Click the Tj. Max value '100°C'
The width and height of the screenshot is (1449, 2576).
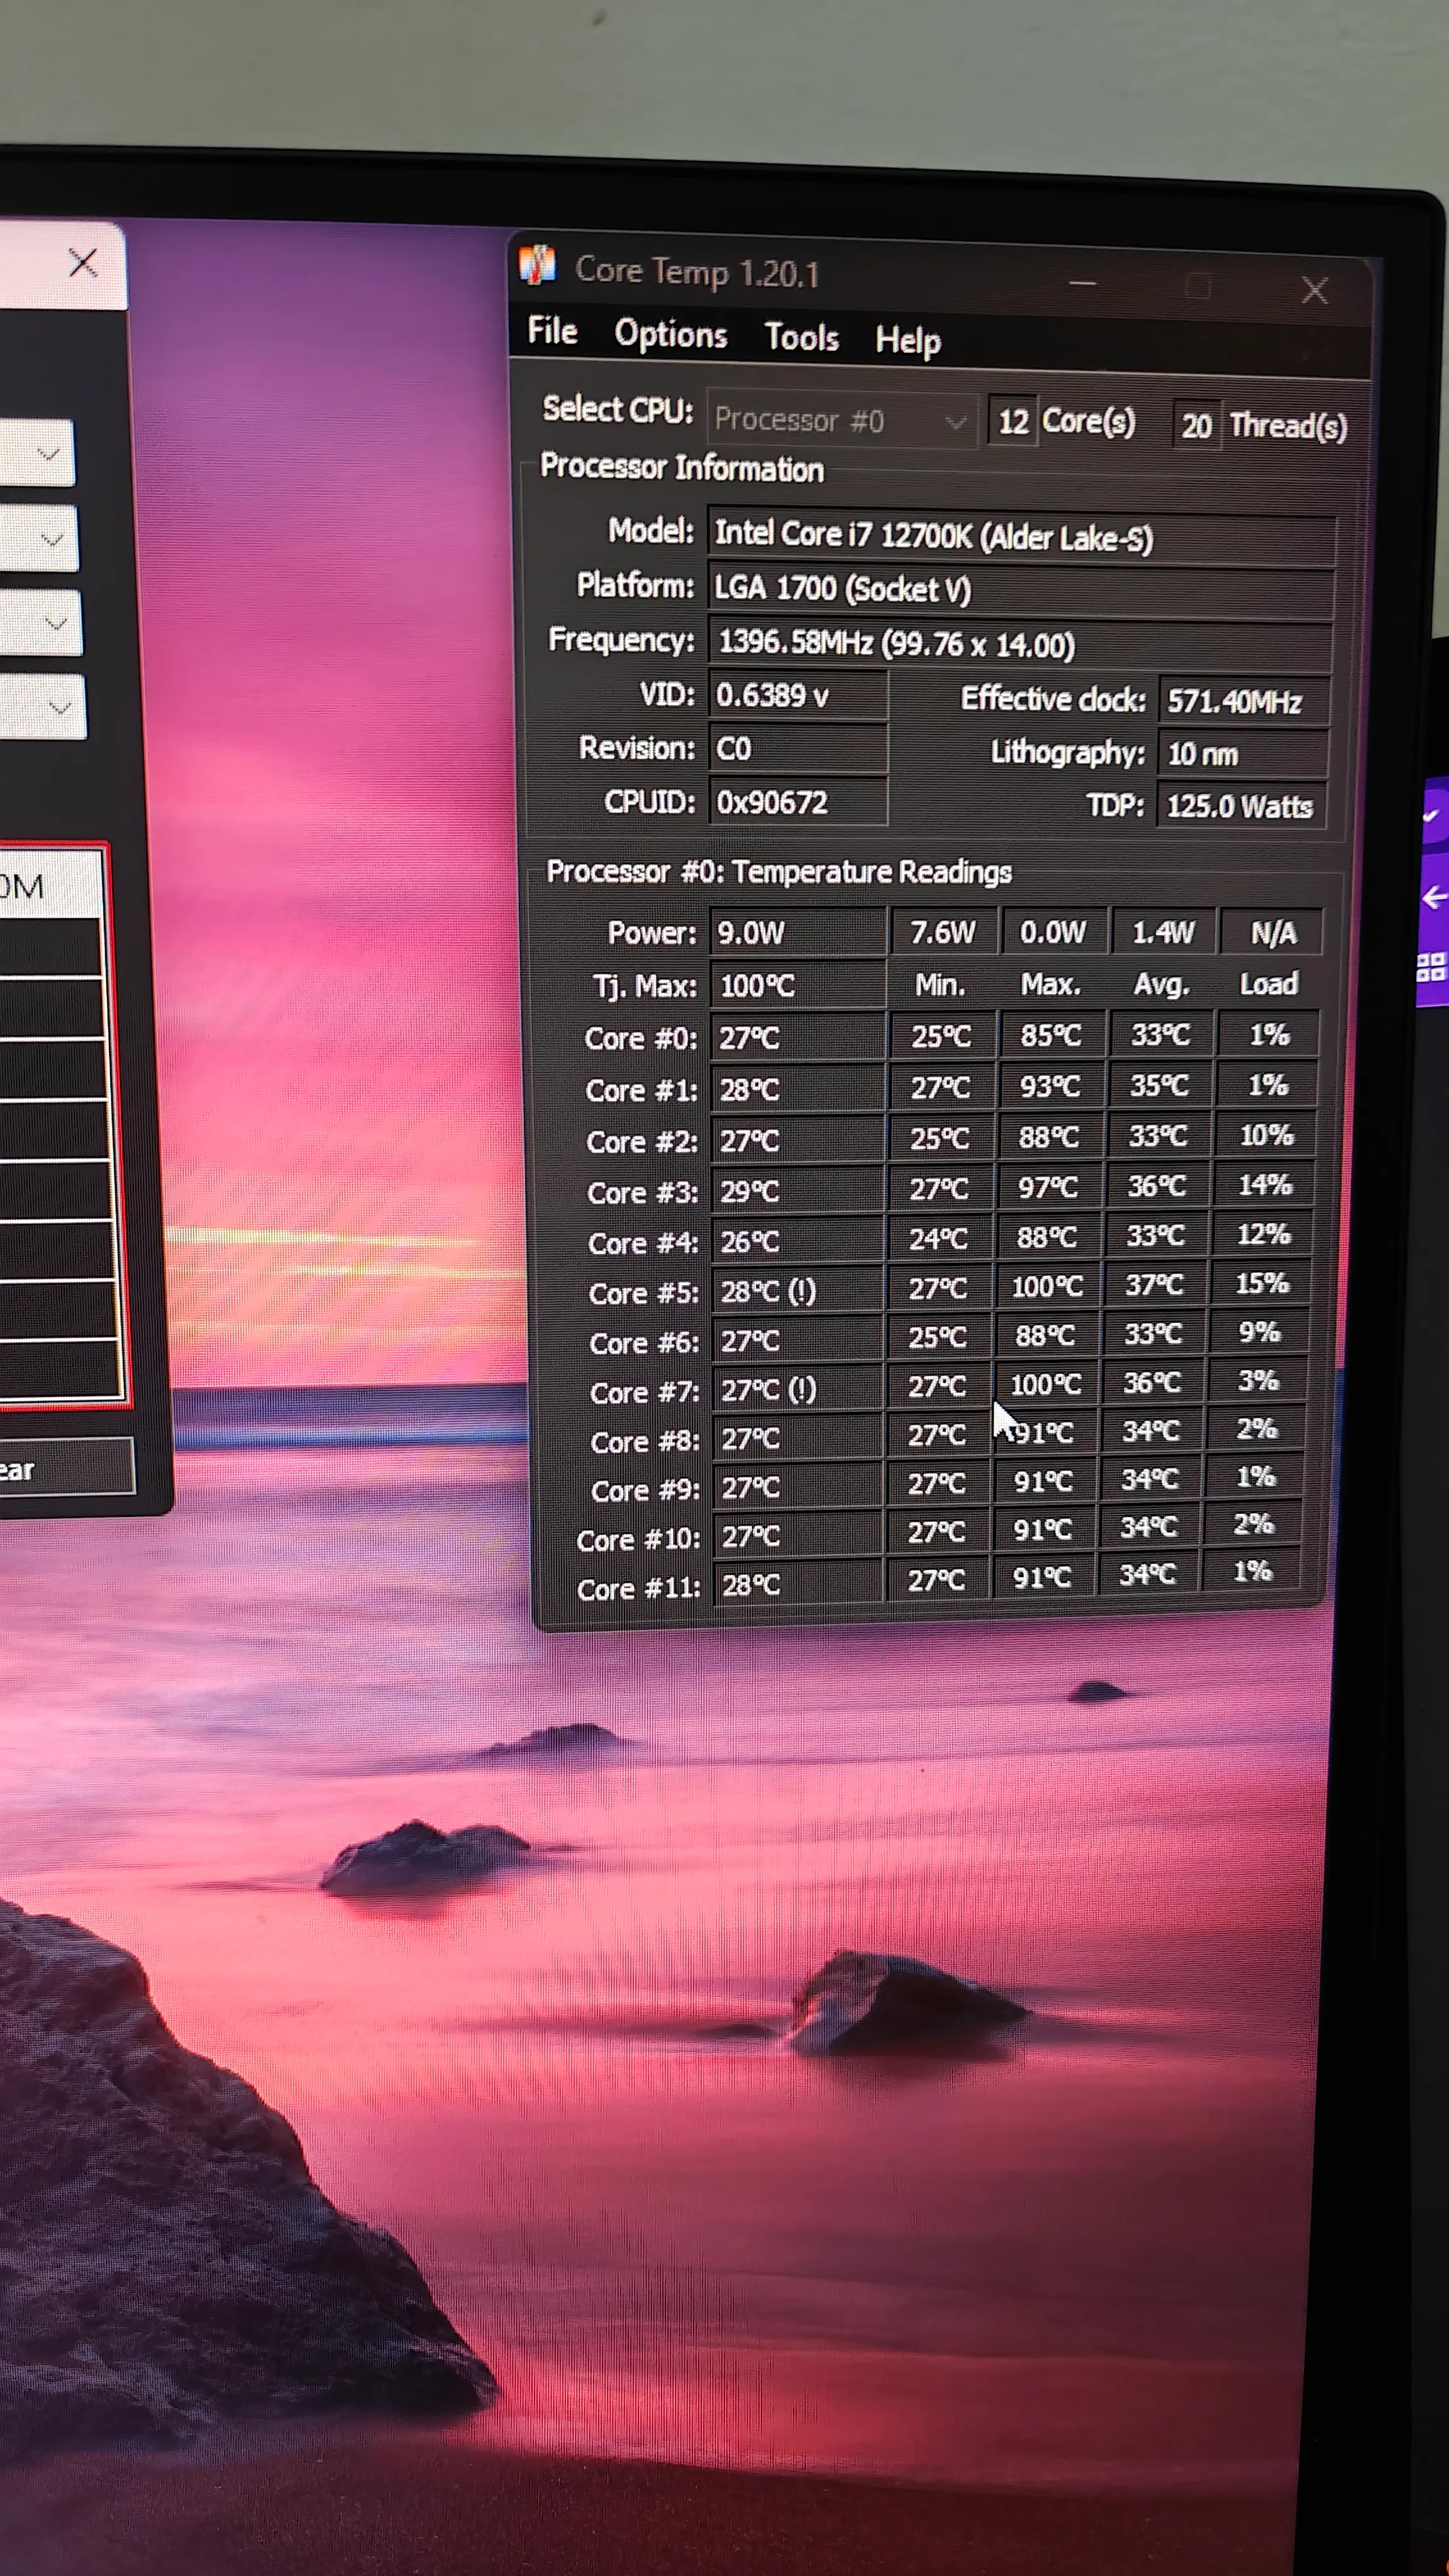pyautogui.click(x=798, y=986)
